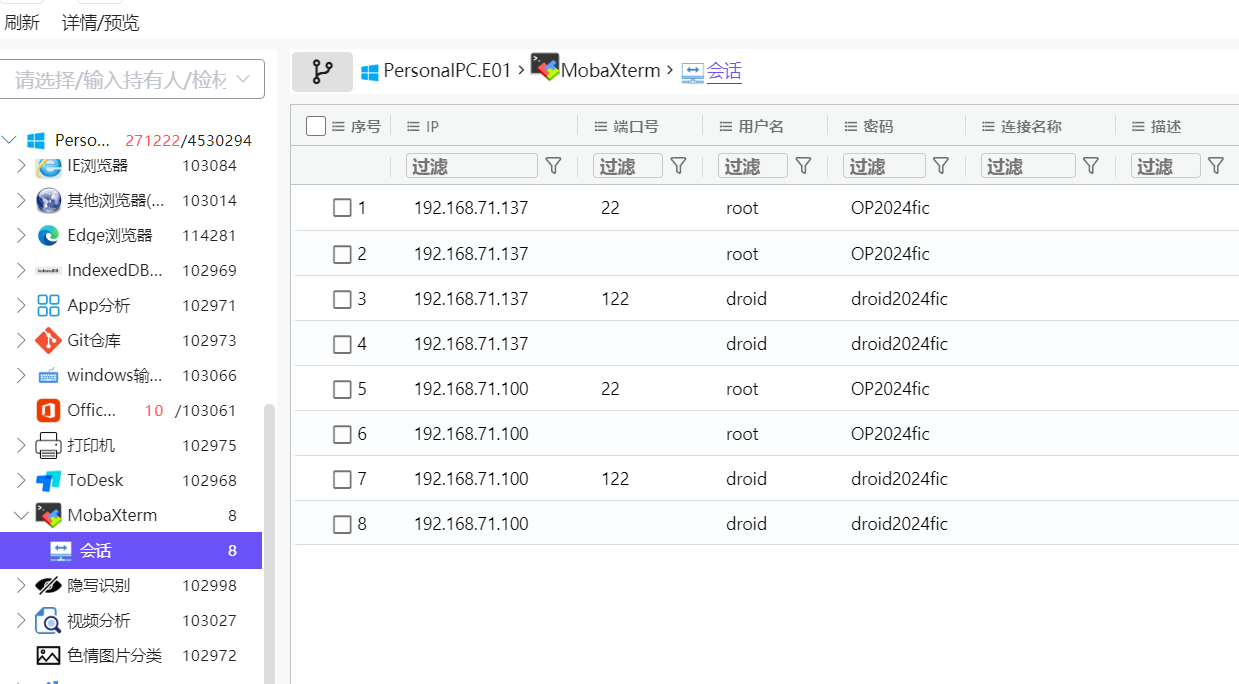Click the 隐写识别 eye icon entry
This screenshot has height=684, width=1239.
click(48, 586)
